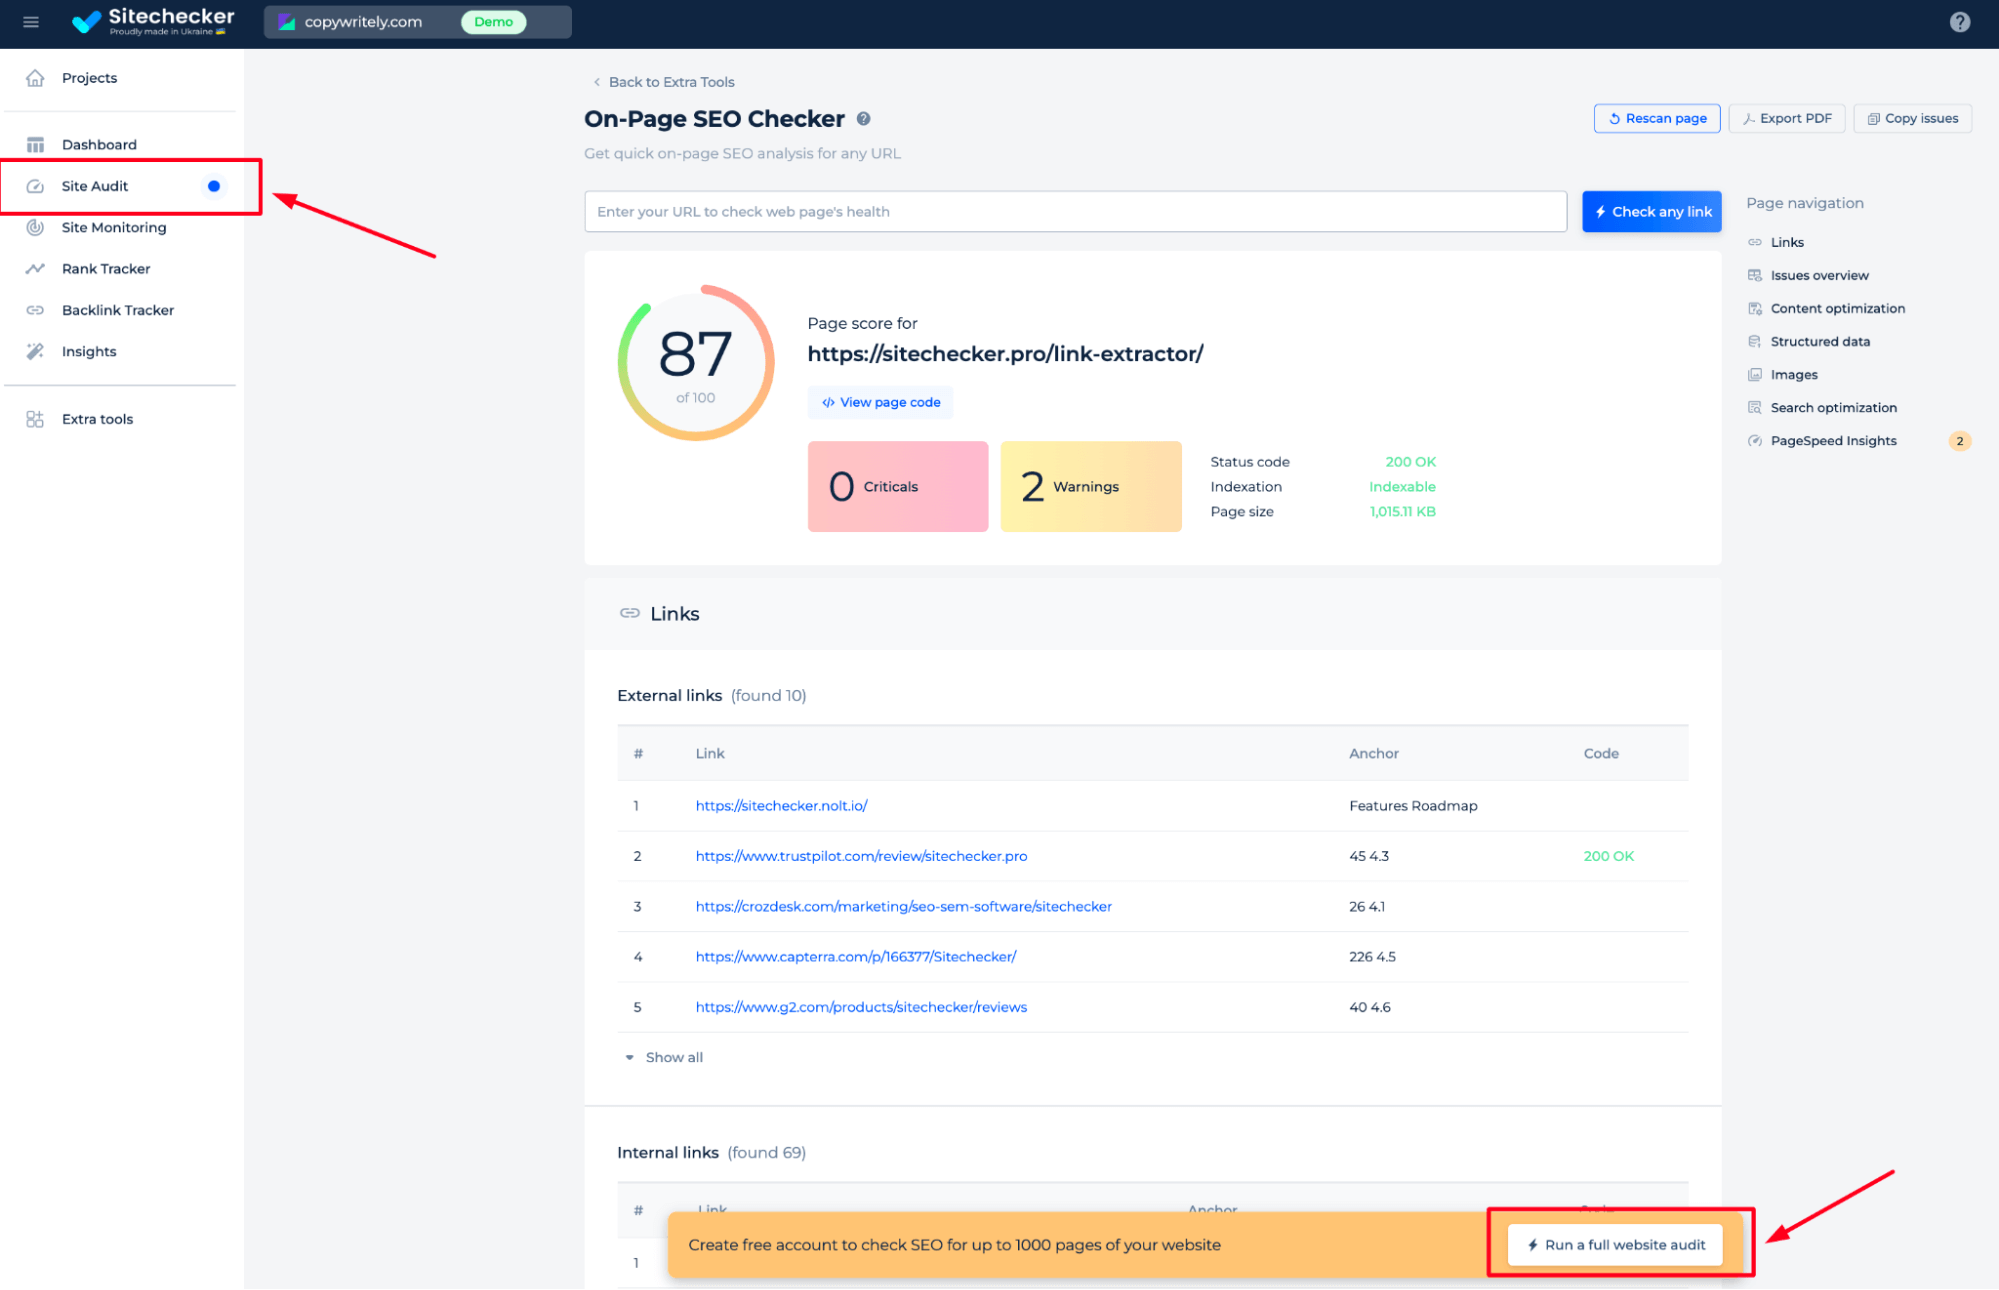This screenshot has width=1999, height=1290.
Task: Click the Rank Tracker chart icon
Action: click(x=35, y=269)
